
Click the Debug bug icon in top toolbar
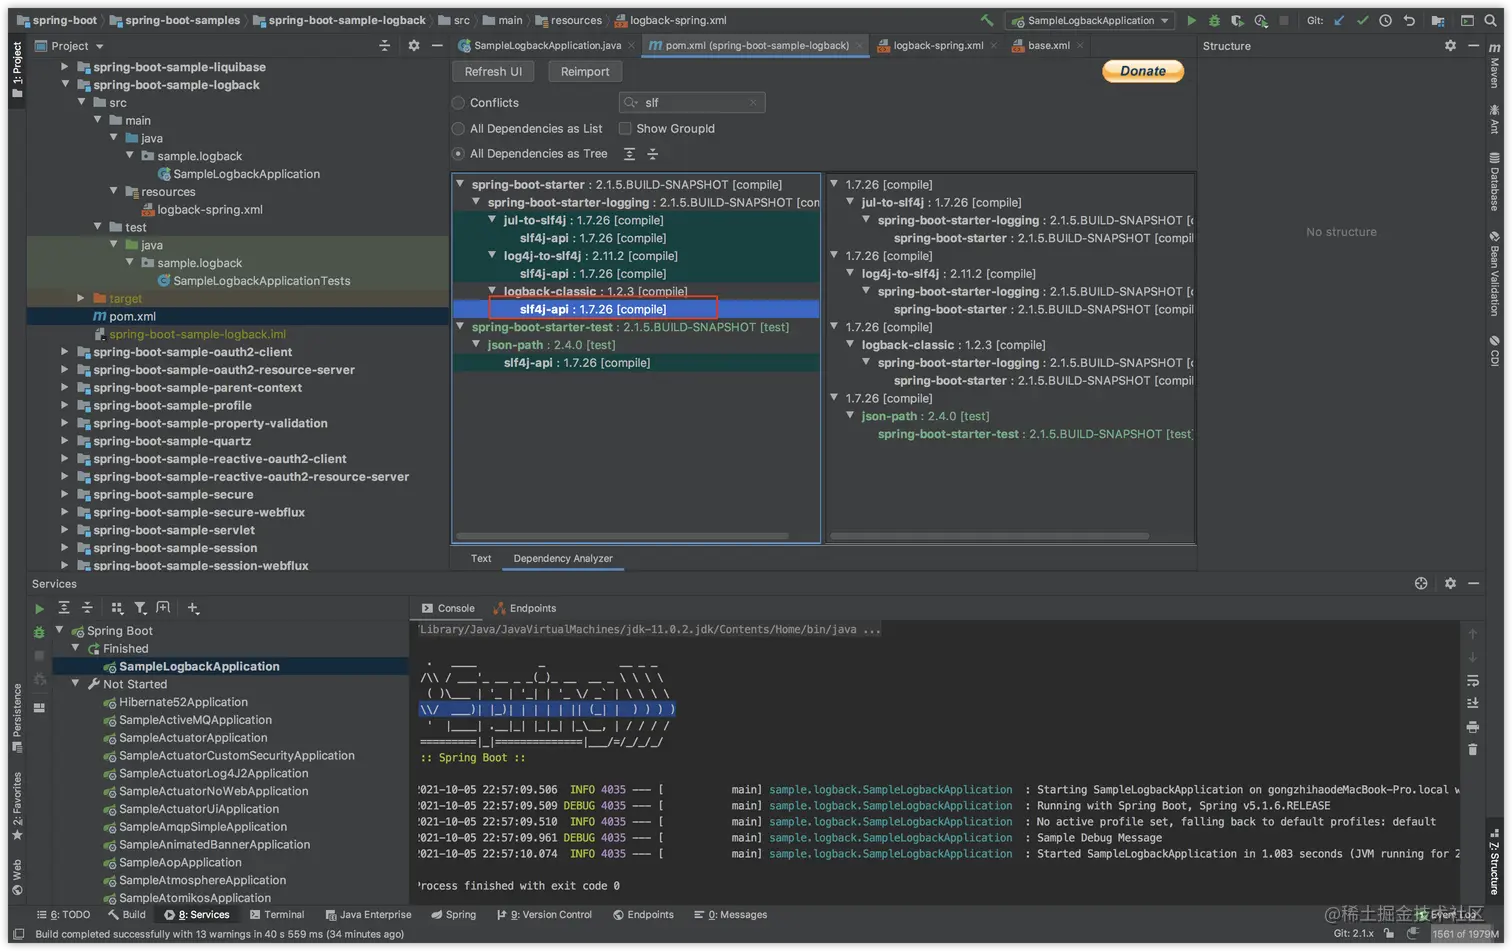coord(1214,20)
